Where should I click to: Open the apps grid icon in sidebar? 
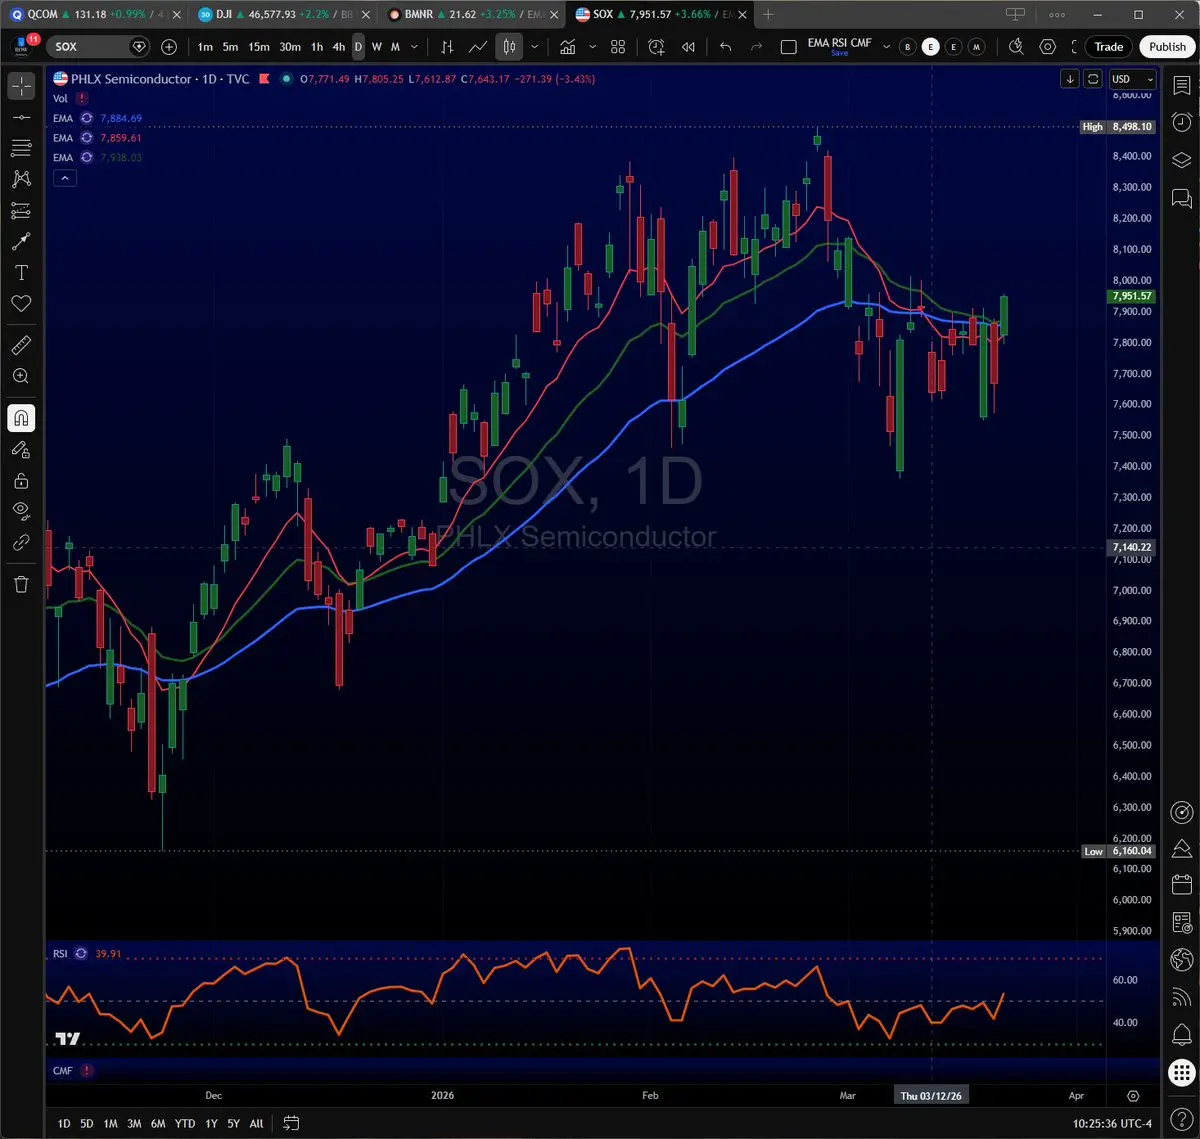tap(1181, 1072)
